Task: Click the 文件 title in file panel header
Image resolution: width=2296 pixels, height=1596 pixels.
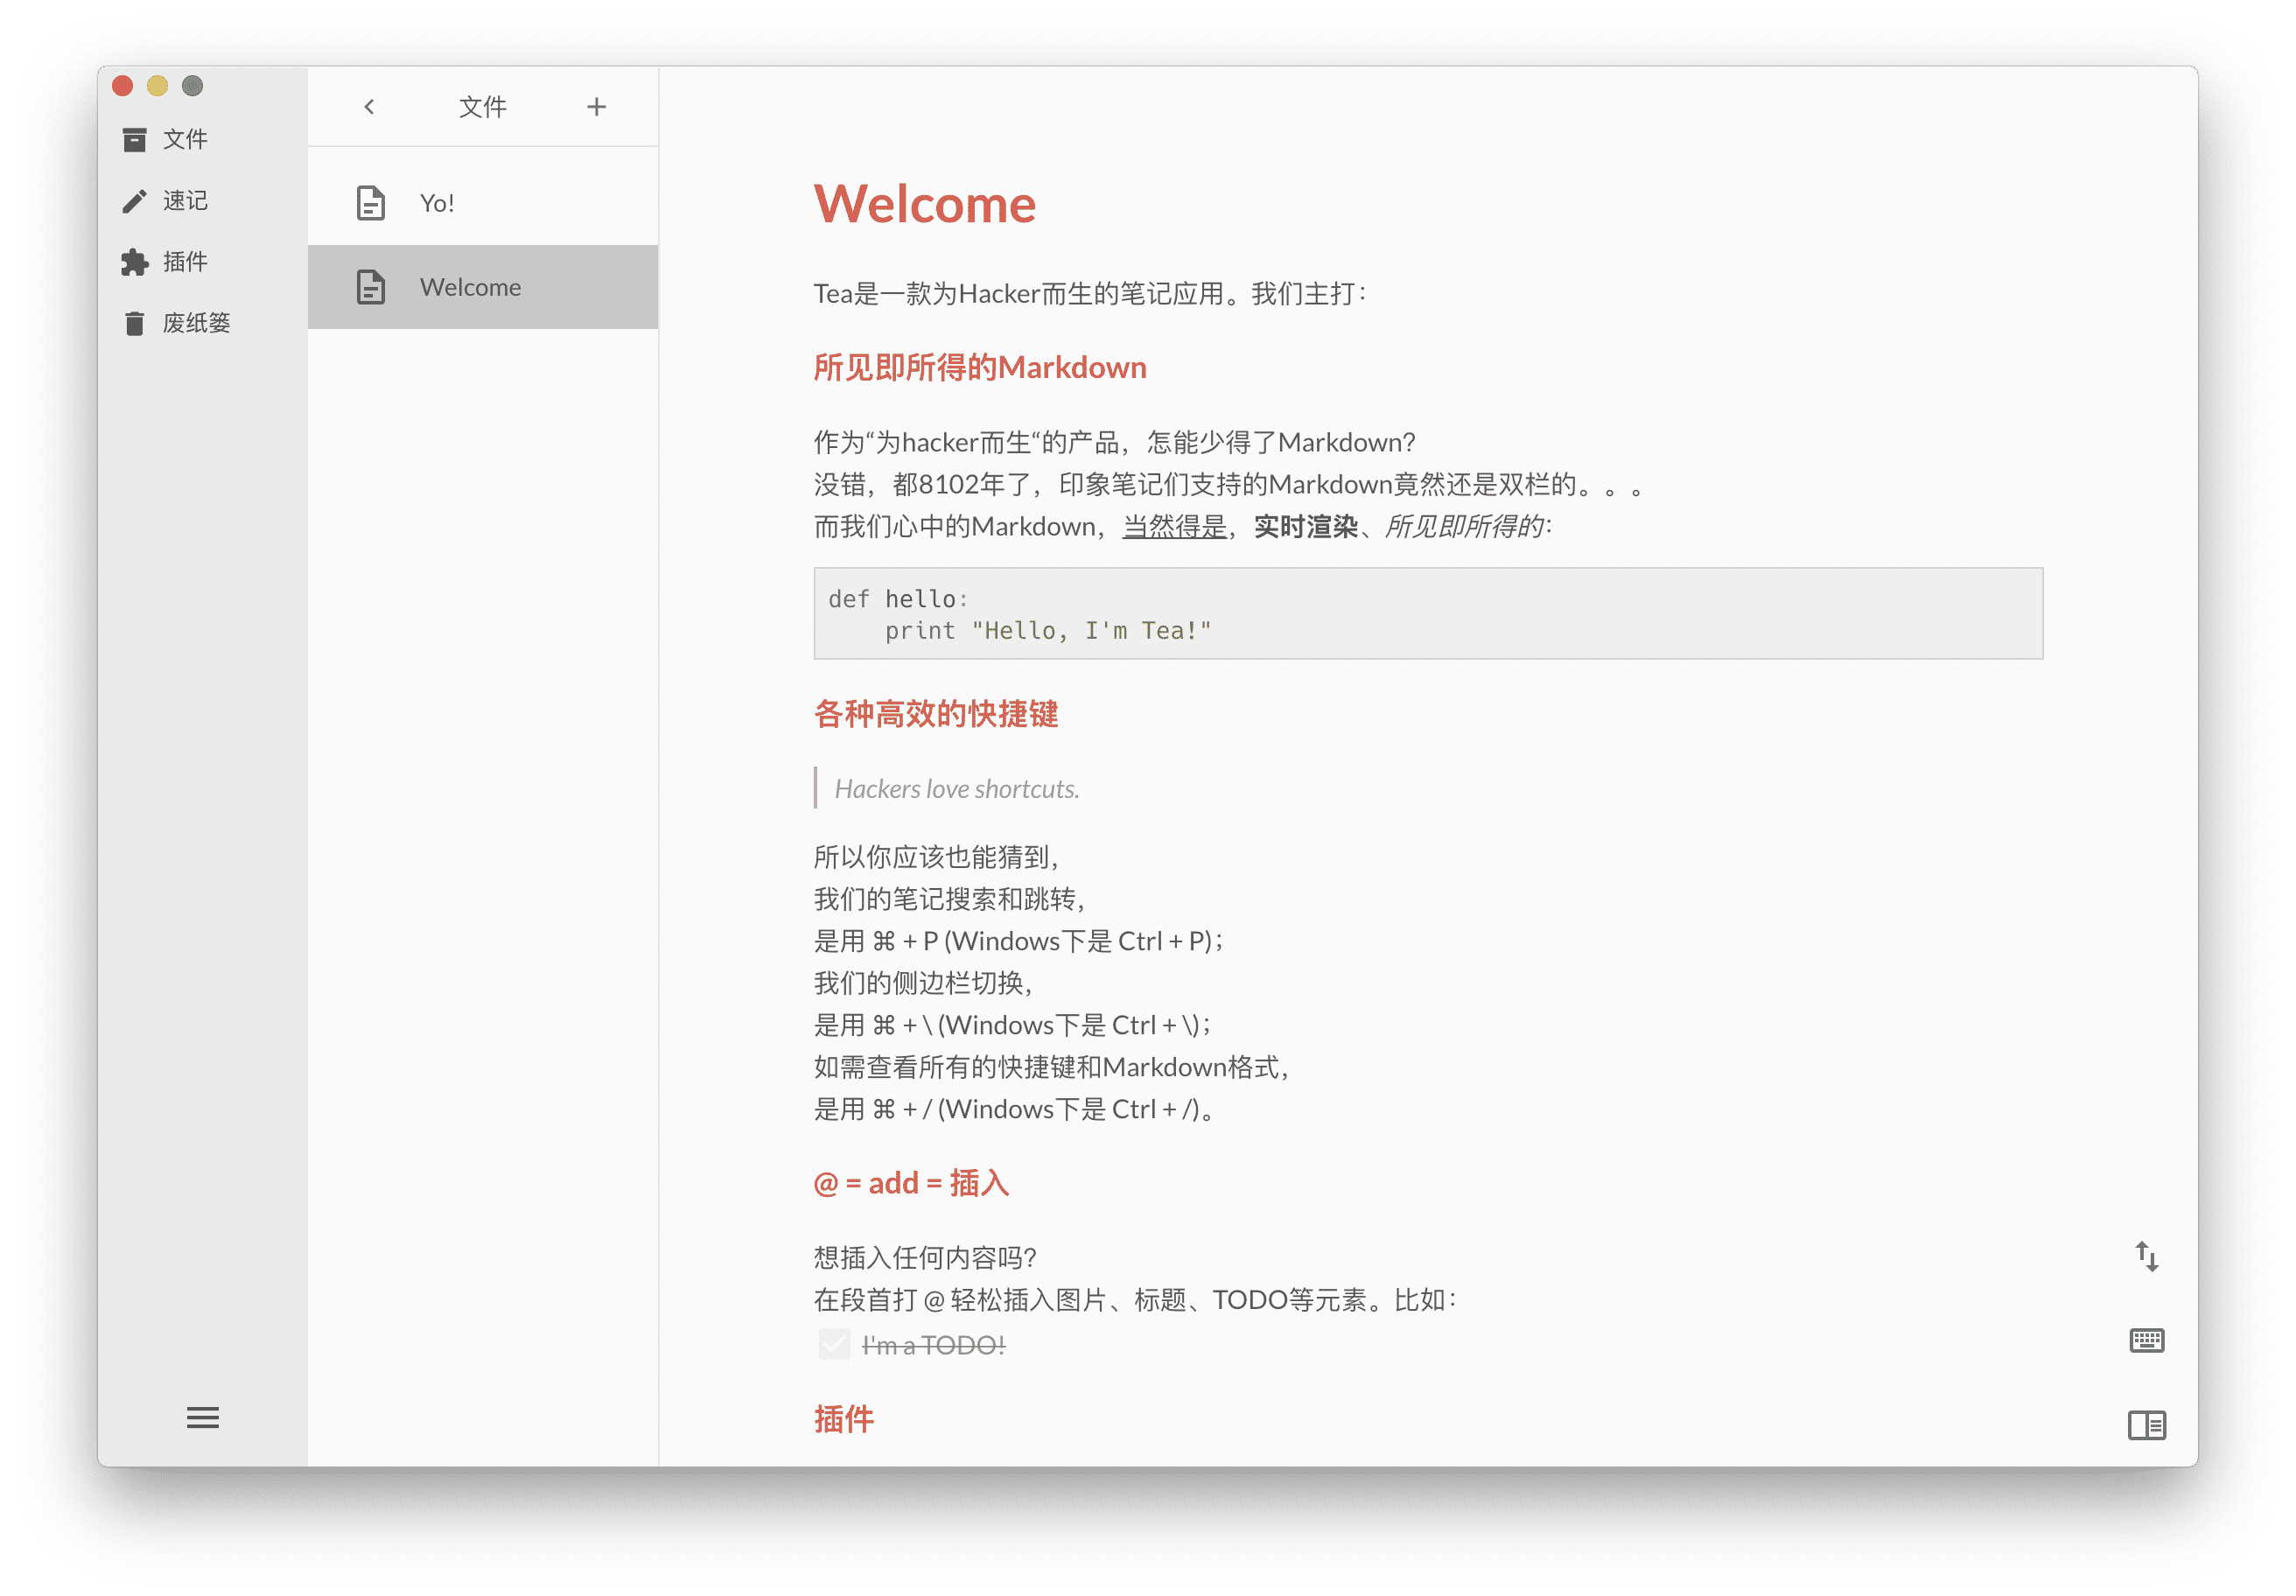Action: [483, 107]
